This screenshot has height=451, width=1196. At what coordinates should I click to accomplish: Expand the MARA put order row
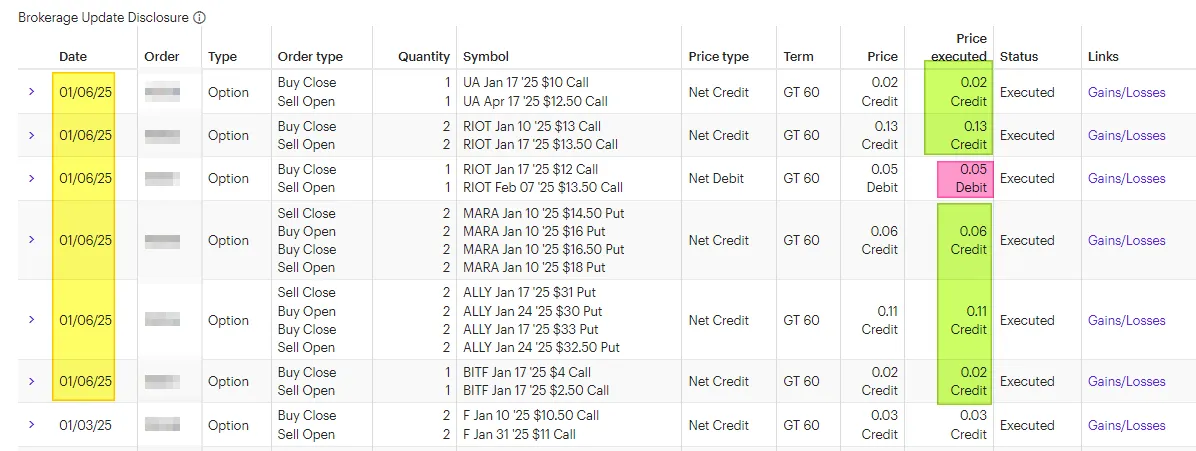coord(31,240)
